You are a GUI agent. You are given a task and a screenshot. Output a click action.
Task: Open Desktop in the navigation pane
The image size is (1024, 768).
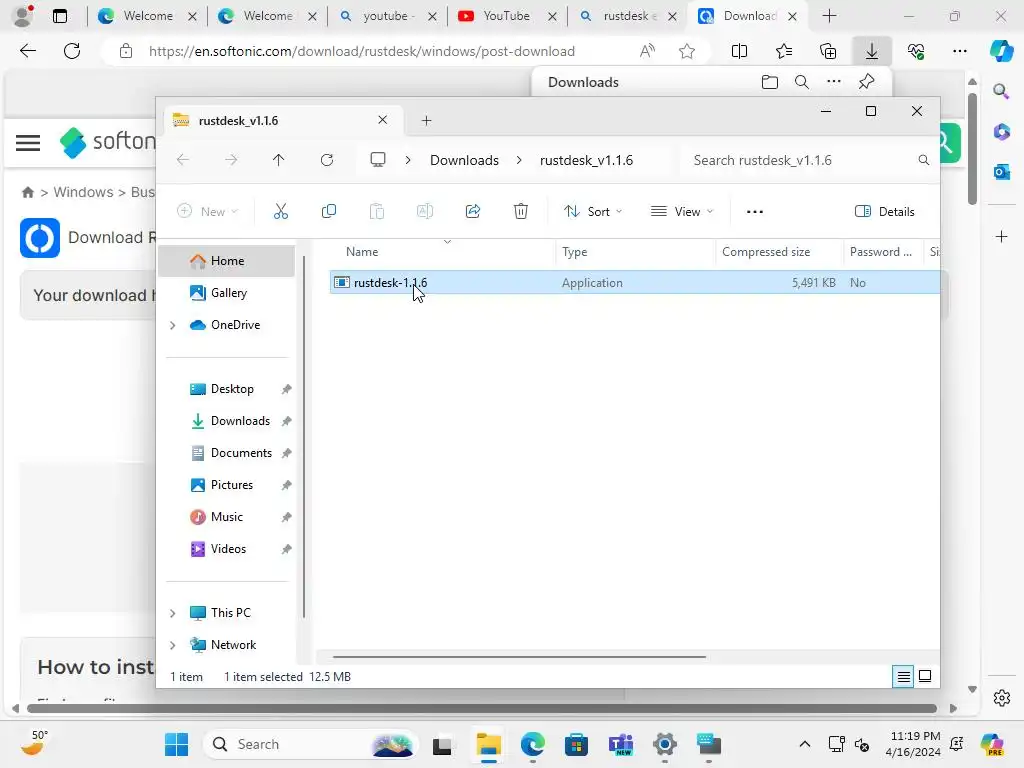232,389
